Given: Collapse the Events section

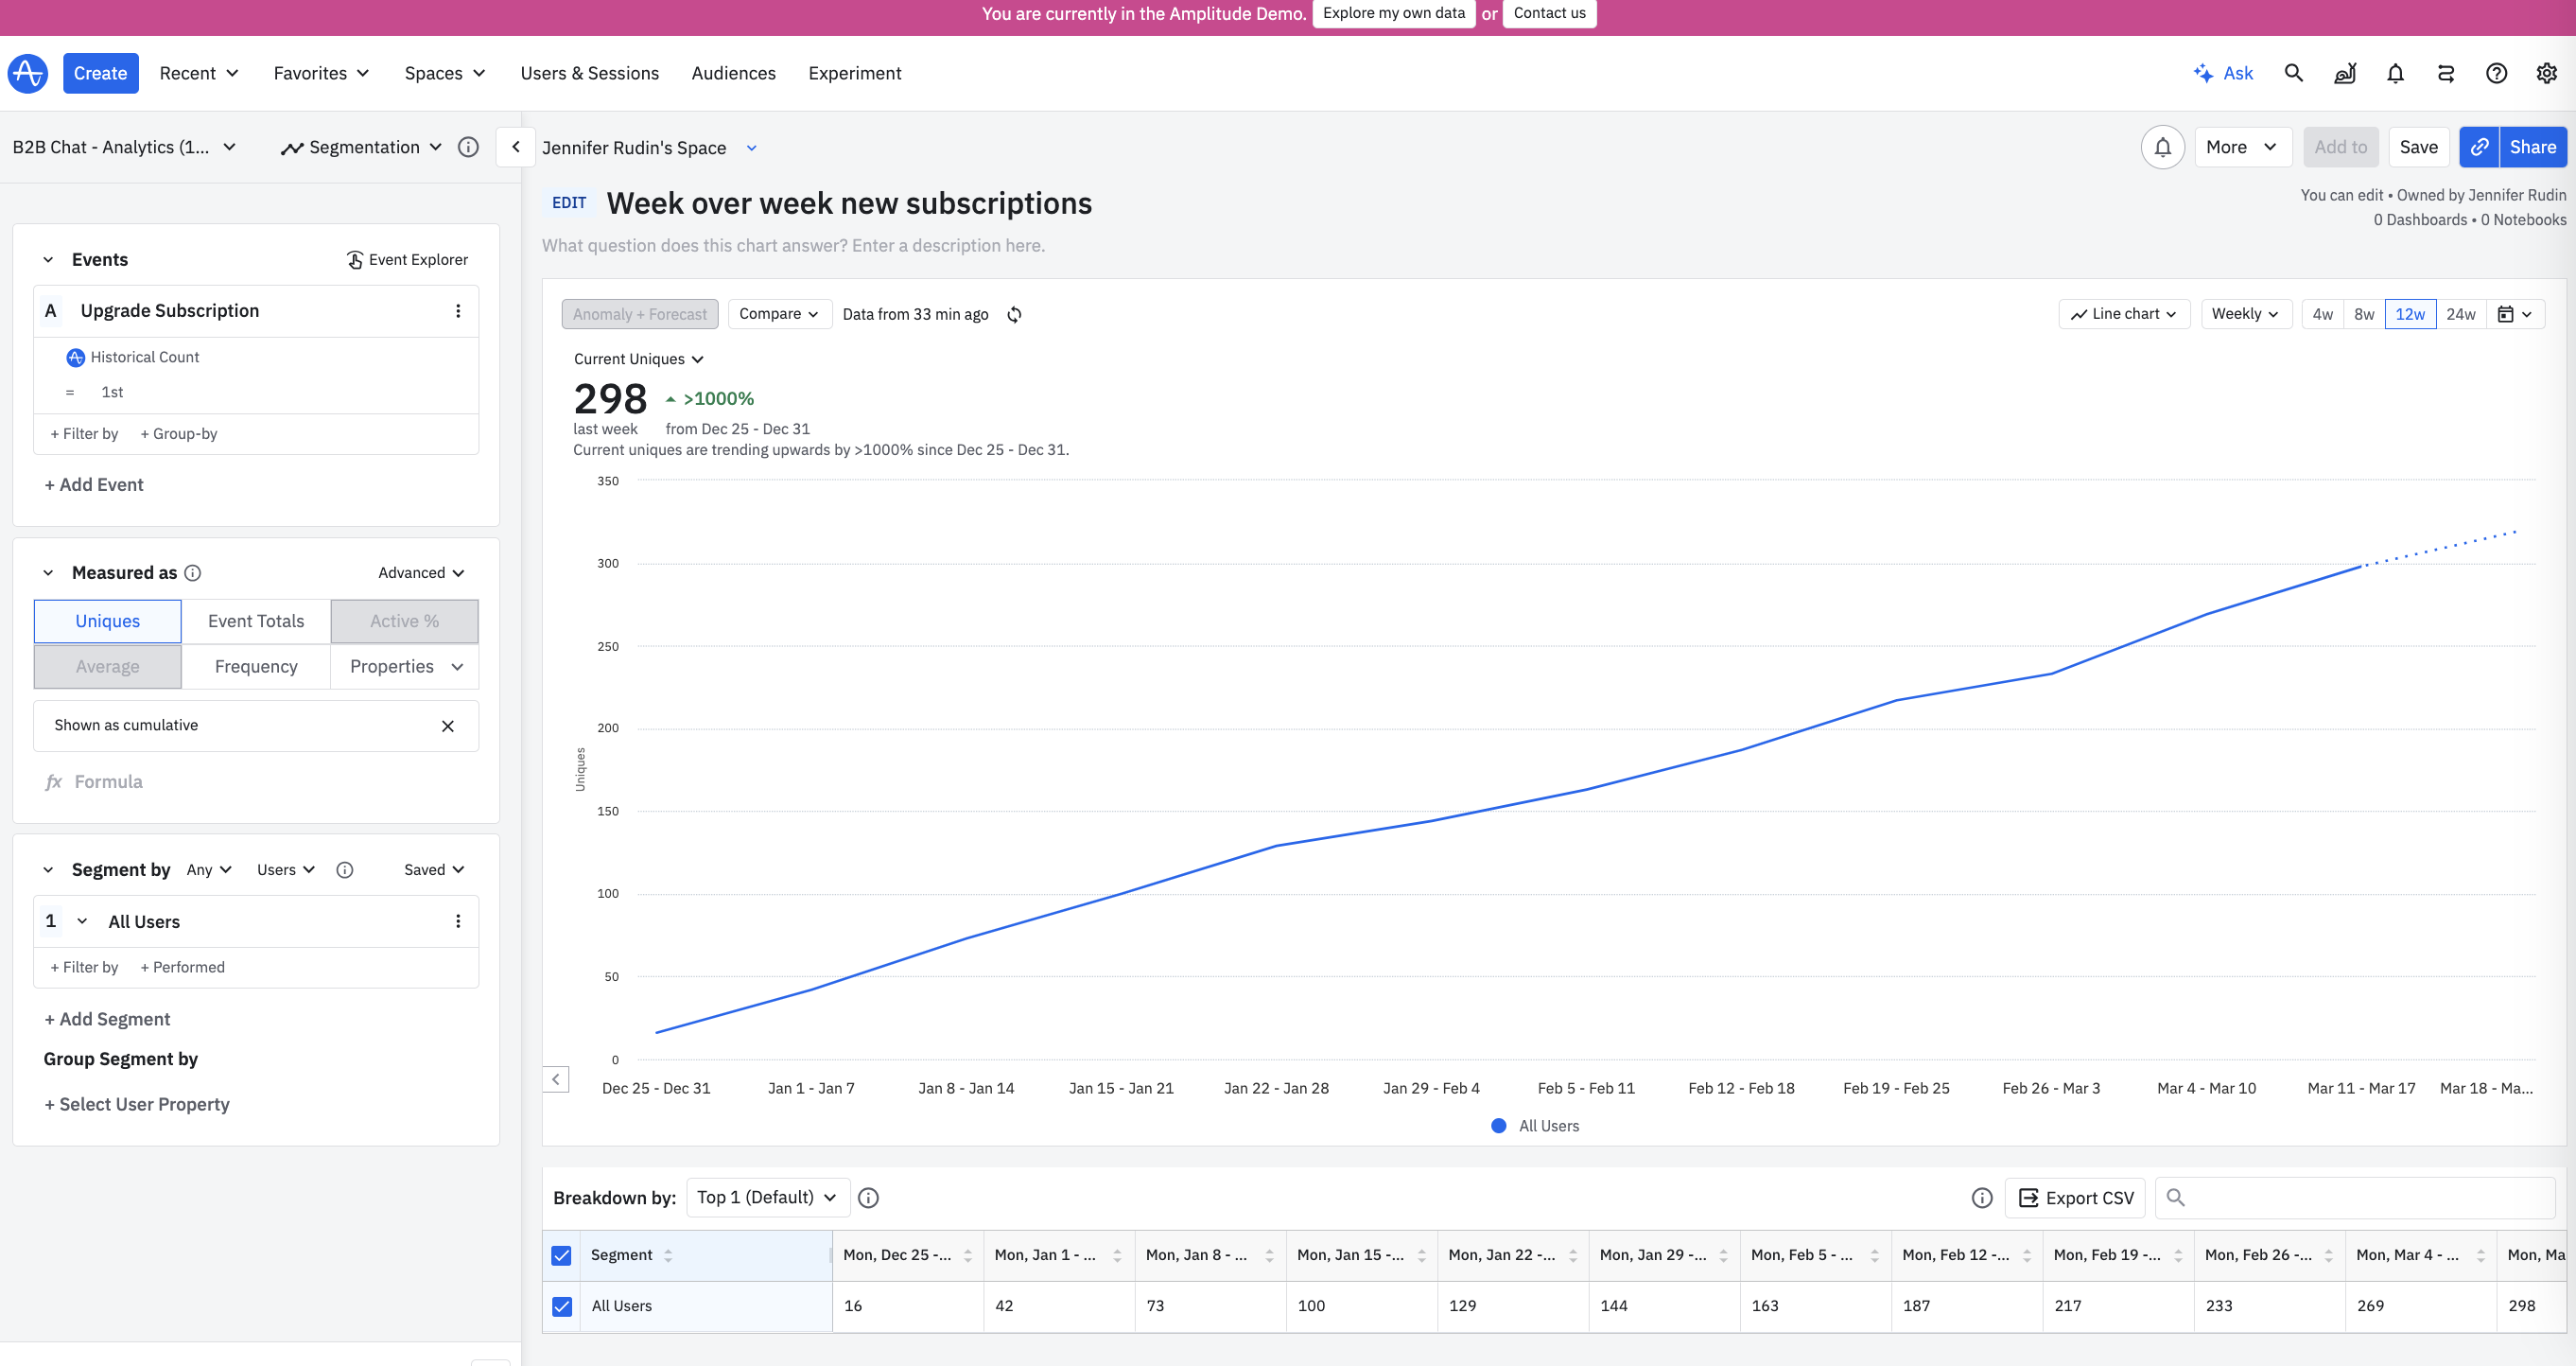Looking at the screenshot, I should click(48, 260).
